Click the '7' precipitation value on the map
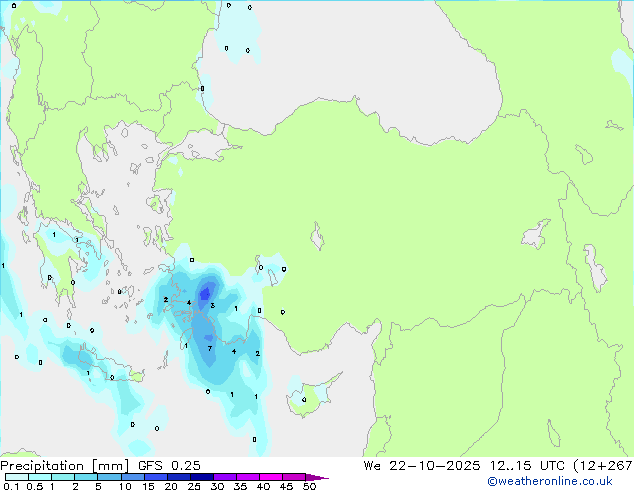 point(209,348)
